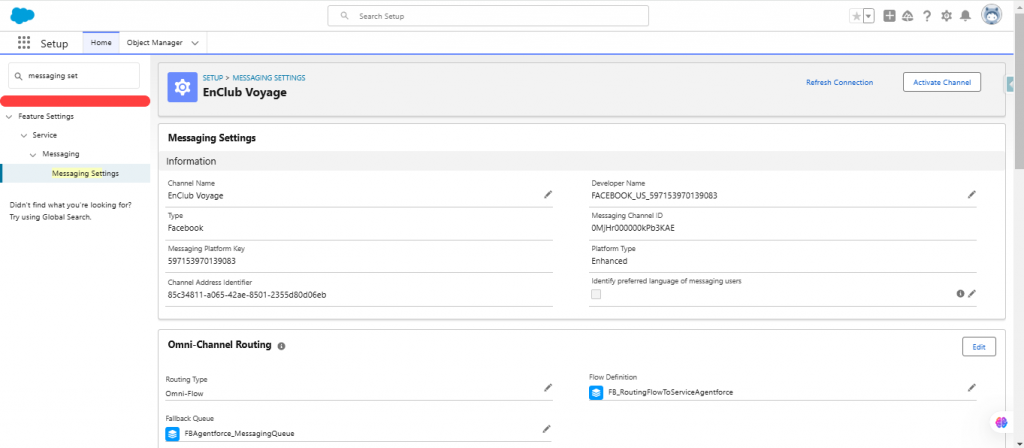Click info icon for preferred language
The image size is (1024, 448).
(x=961, y=294)
